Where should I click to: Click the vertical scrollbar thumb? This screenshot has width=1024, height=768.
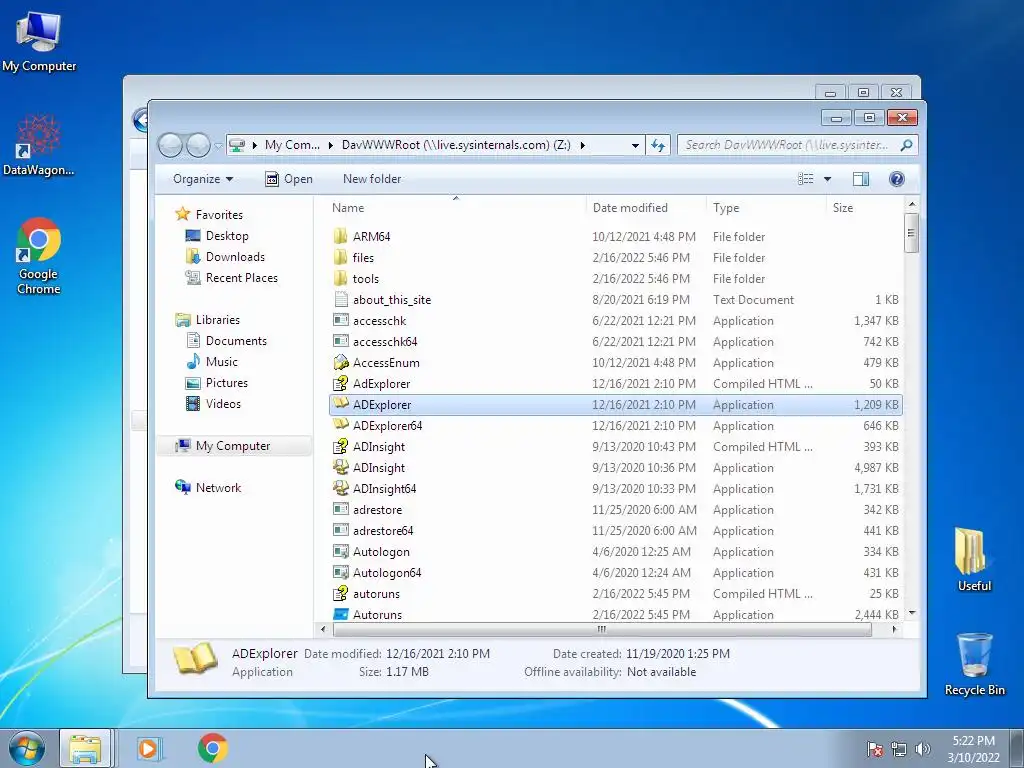coord(912,232)
